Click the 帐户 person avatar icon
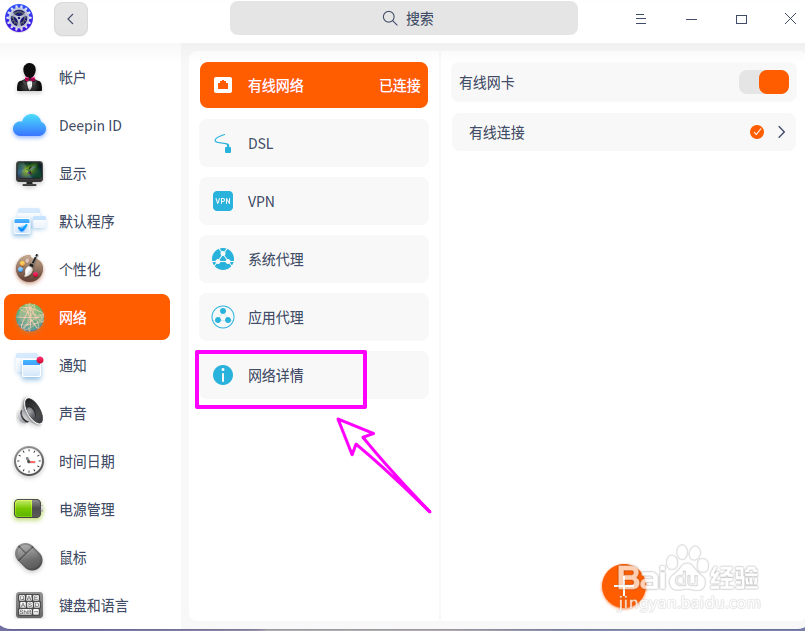The image size is (805, 631). click(x=29, y=78)
